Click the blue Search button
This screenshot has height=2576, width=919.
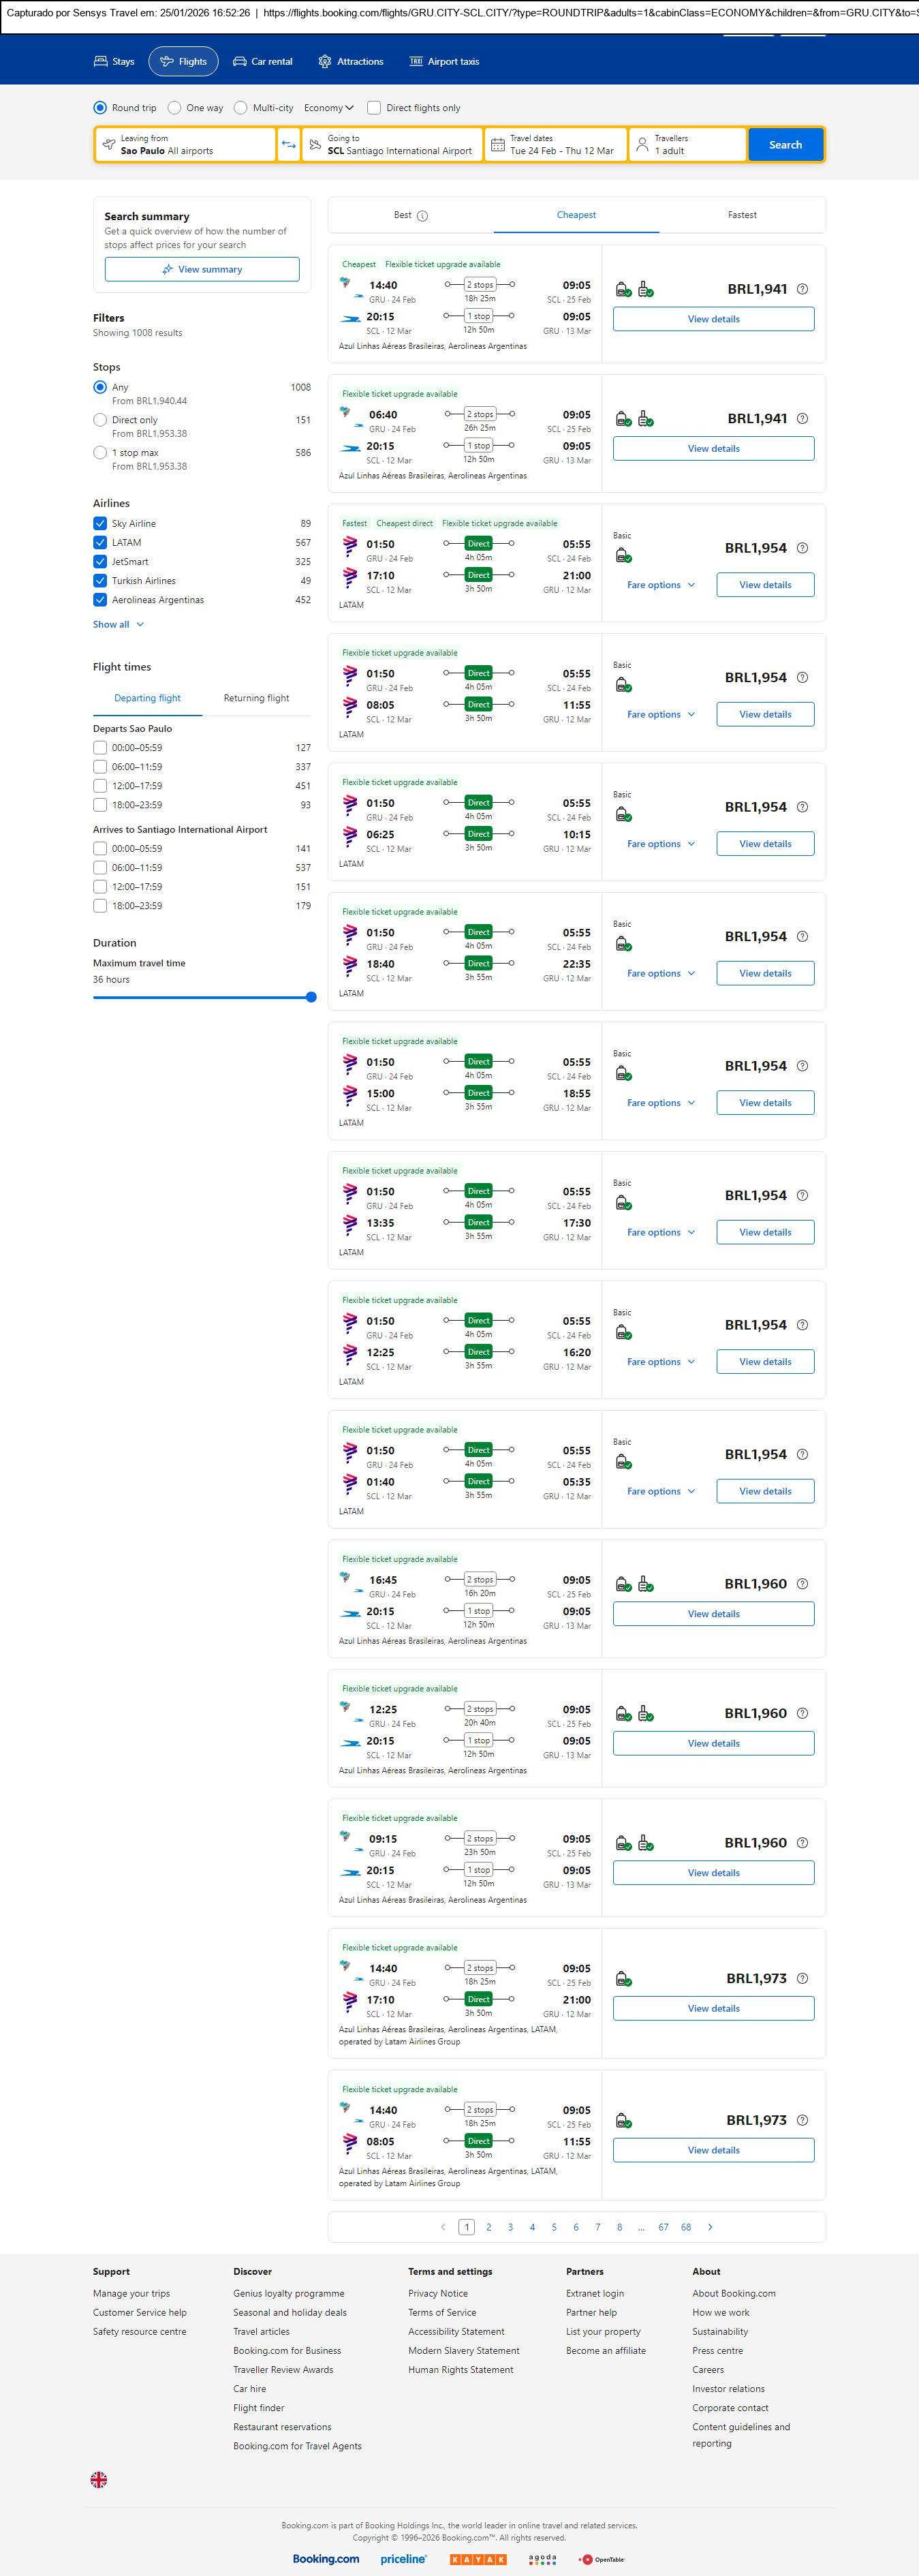click(x=785, y=145)
